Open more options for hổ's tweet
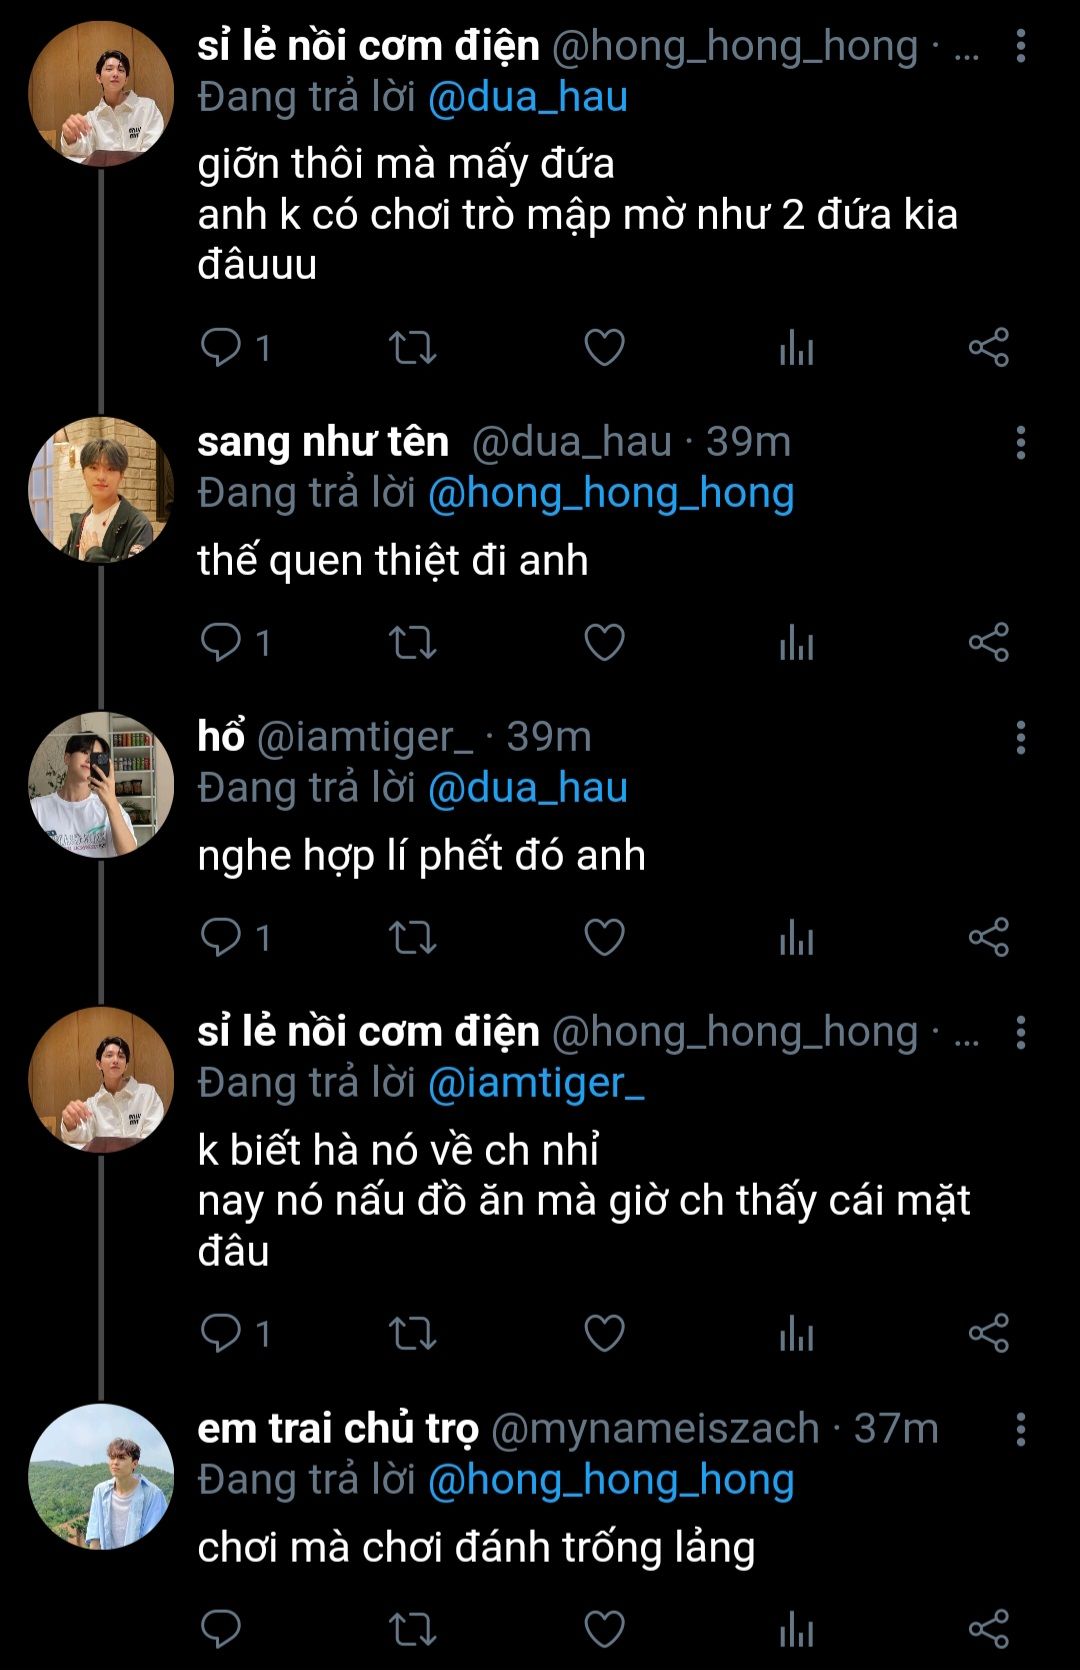1080x1670 pixels. coord(1020,737)
